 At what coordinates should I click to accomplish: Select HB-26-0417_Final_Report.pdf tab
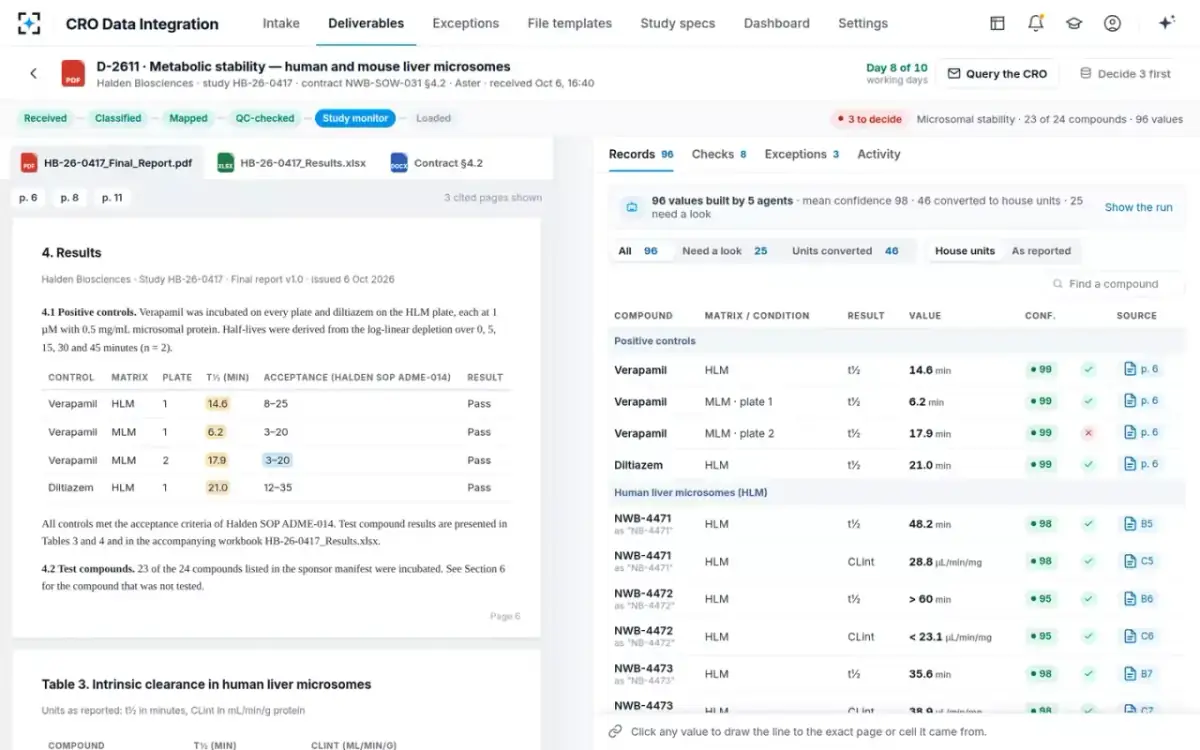(107, 163)
